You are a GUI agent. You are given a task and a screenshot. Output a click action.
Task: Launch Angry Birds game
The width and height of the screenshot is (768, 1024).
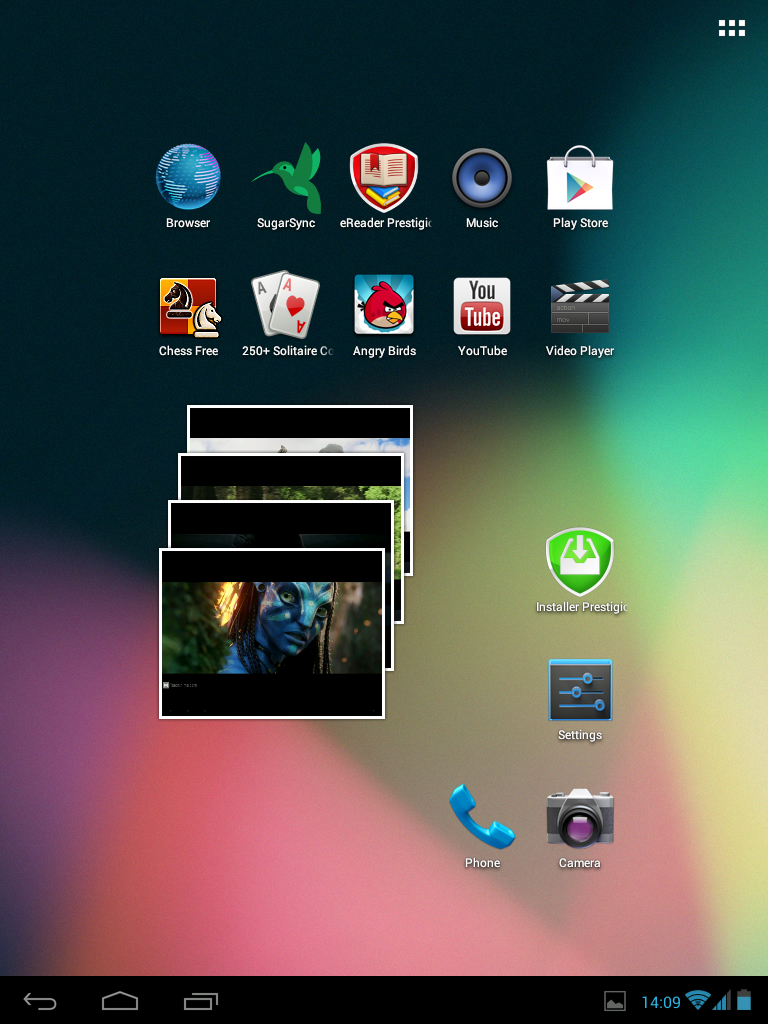[x=384, y=316]
